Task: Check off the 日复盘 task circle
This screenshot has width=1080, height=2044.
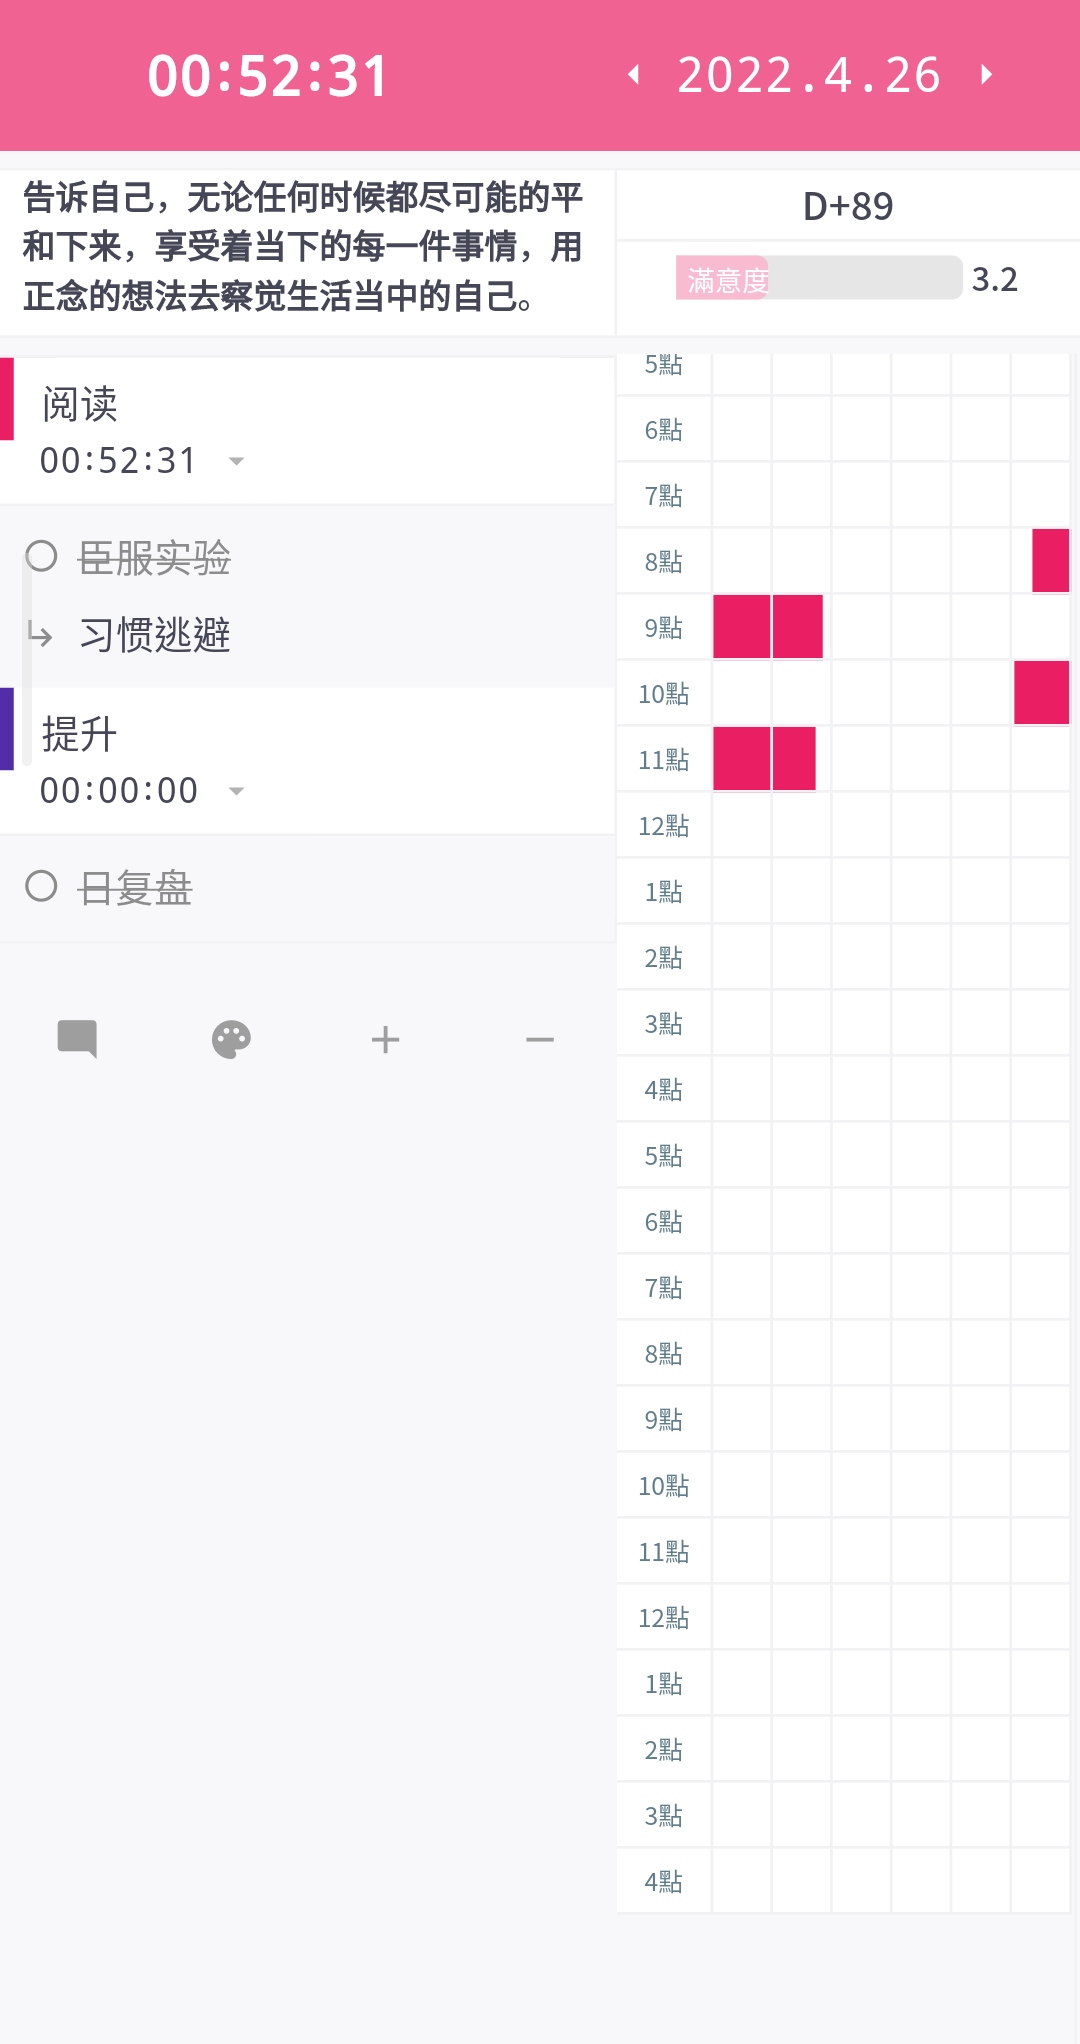Action: [x=41, y=886]
